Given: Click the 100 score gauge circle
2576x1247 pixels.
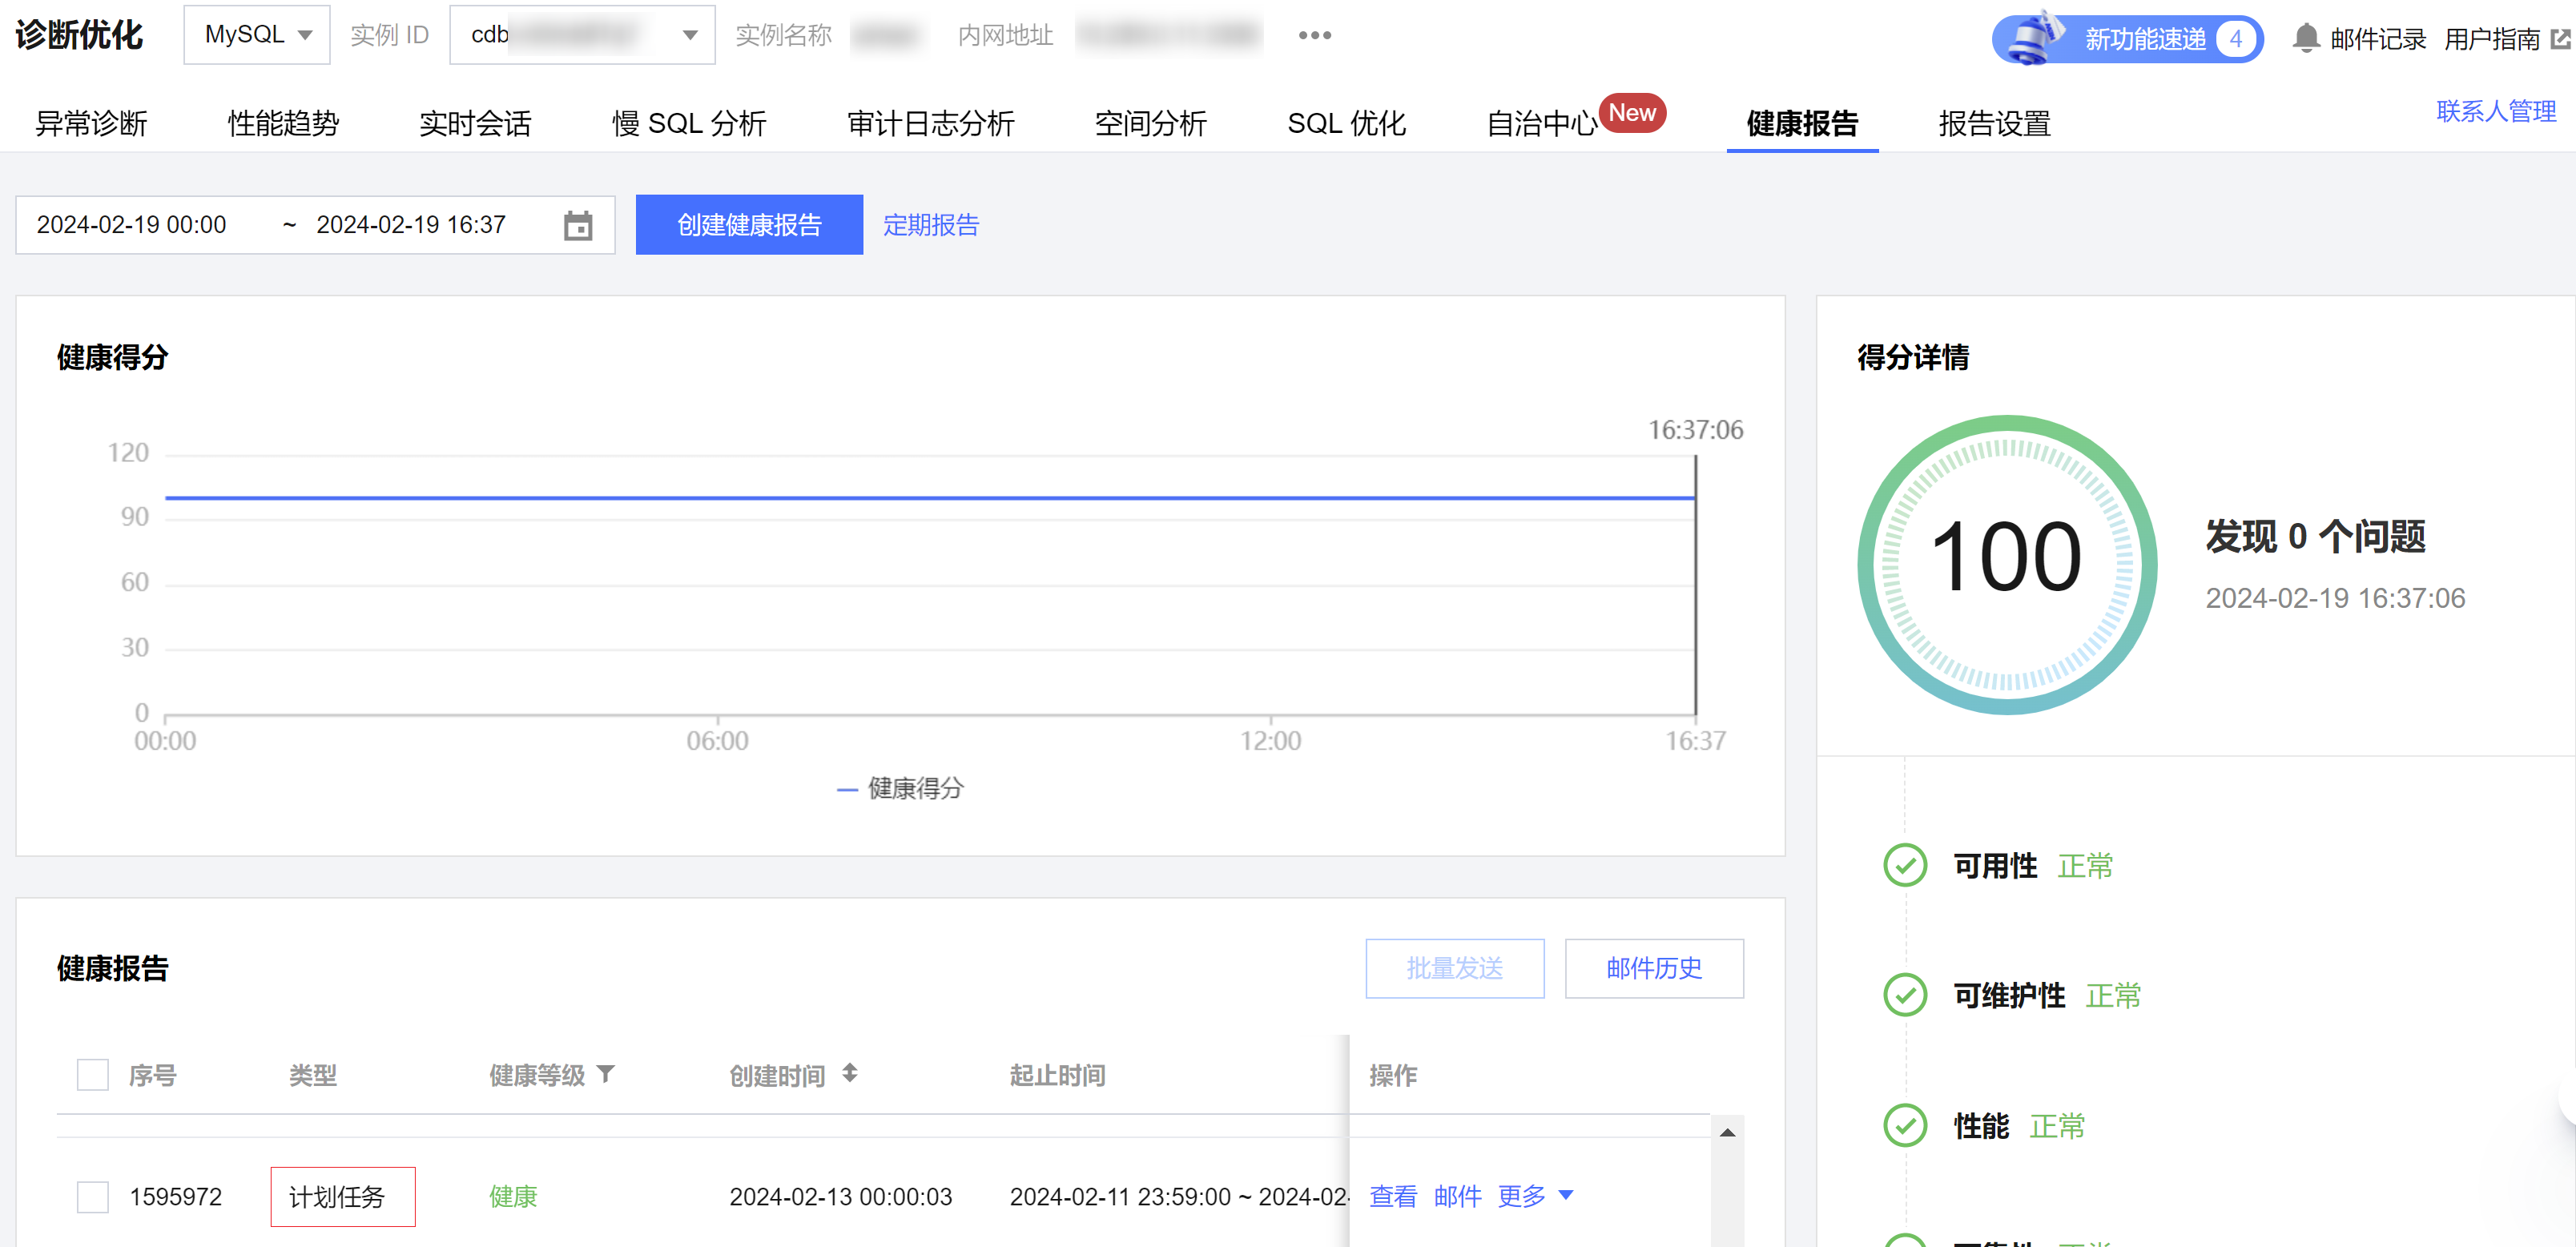Looking at the screenshot, I should click(2006, 565).
